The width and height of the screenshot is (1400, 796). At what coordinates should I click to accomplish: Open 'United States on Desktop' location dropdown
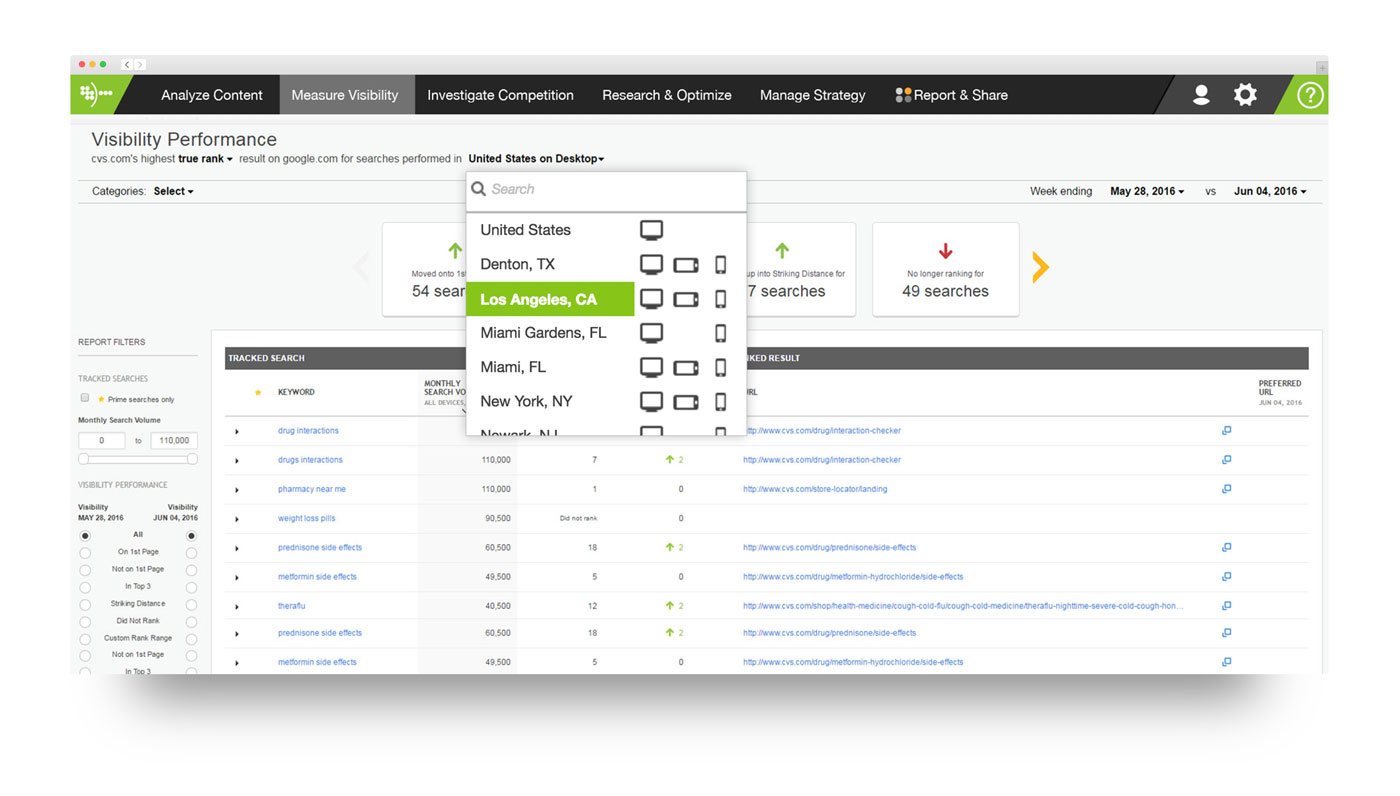(x=536, y=159)
